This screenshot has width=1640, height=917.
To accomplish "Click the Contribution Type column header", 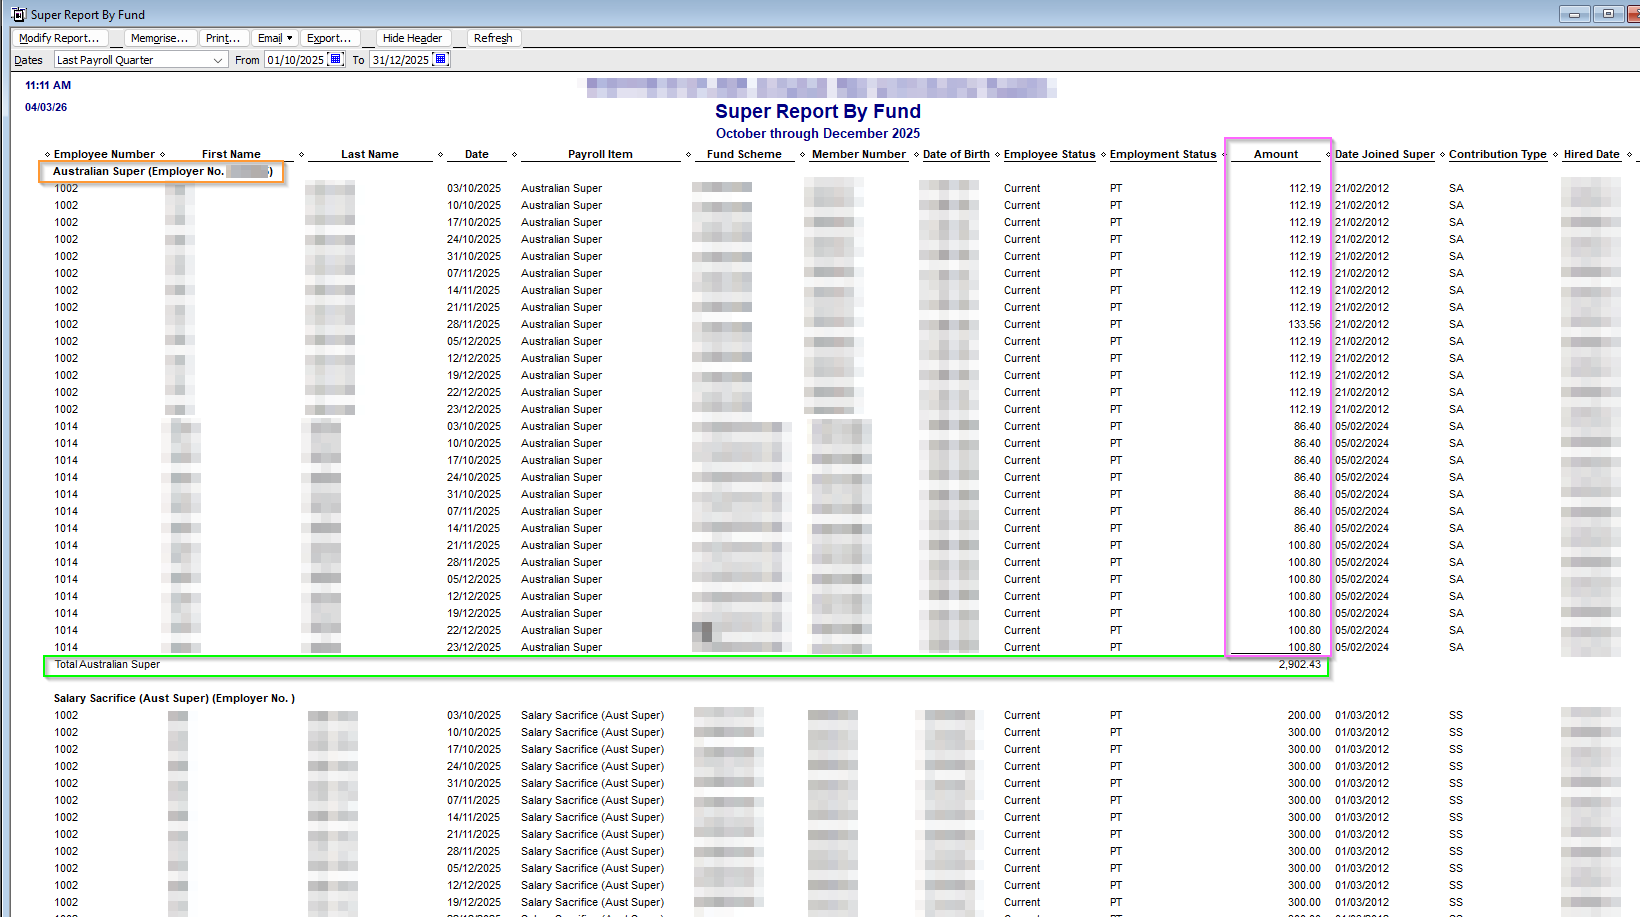I will pyautogui.click(x=1498, y=154).
